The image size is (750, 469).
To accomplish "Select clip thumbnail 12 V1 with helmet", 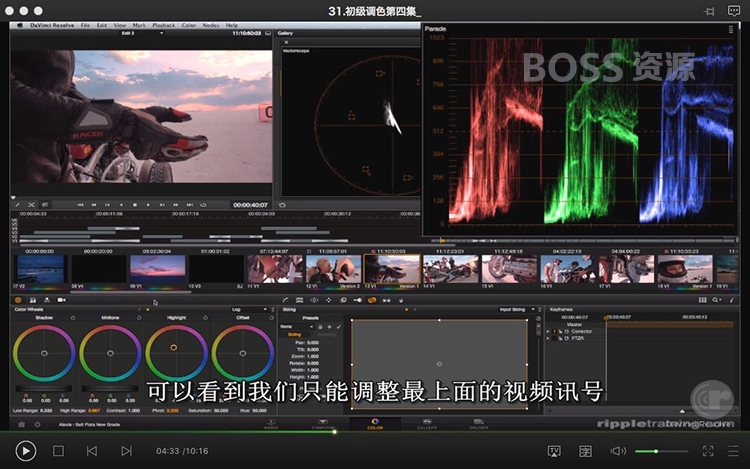I will tap(333, 269).
